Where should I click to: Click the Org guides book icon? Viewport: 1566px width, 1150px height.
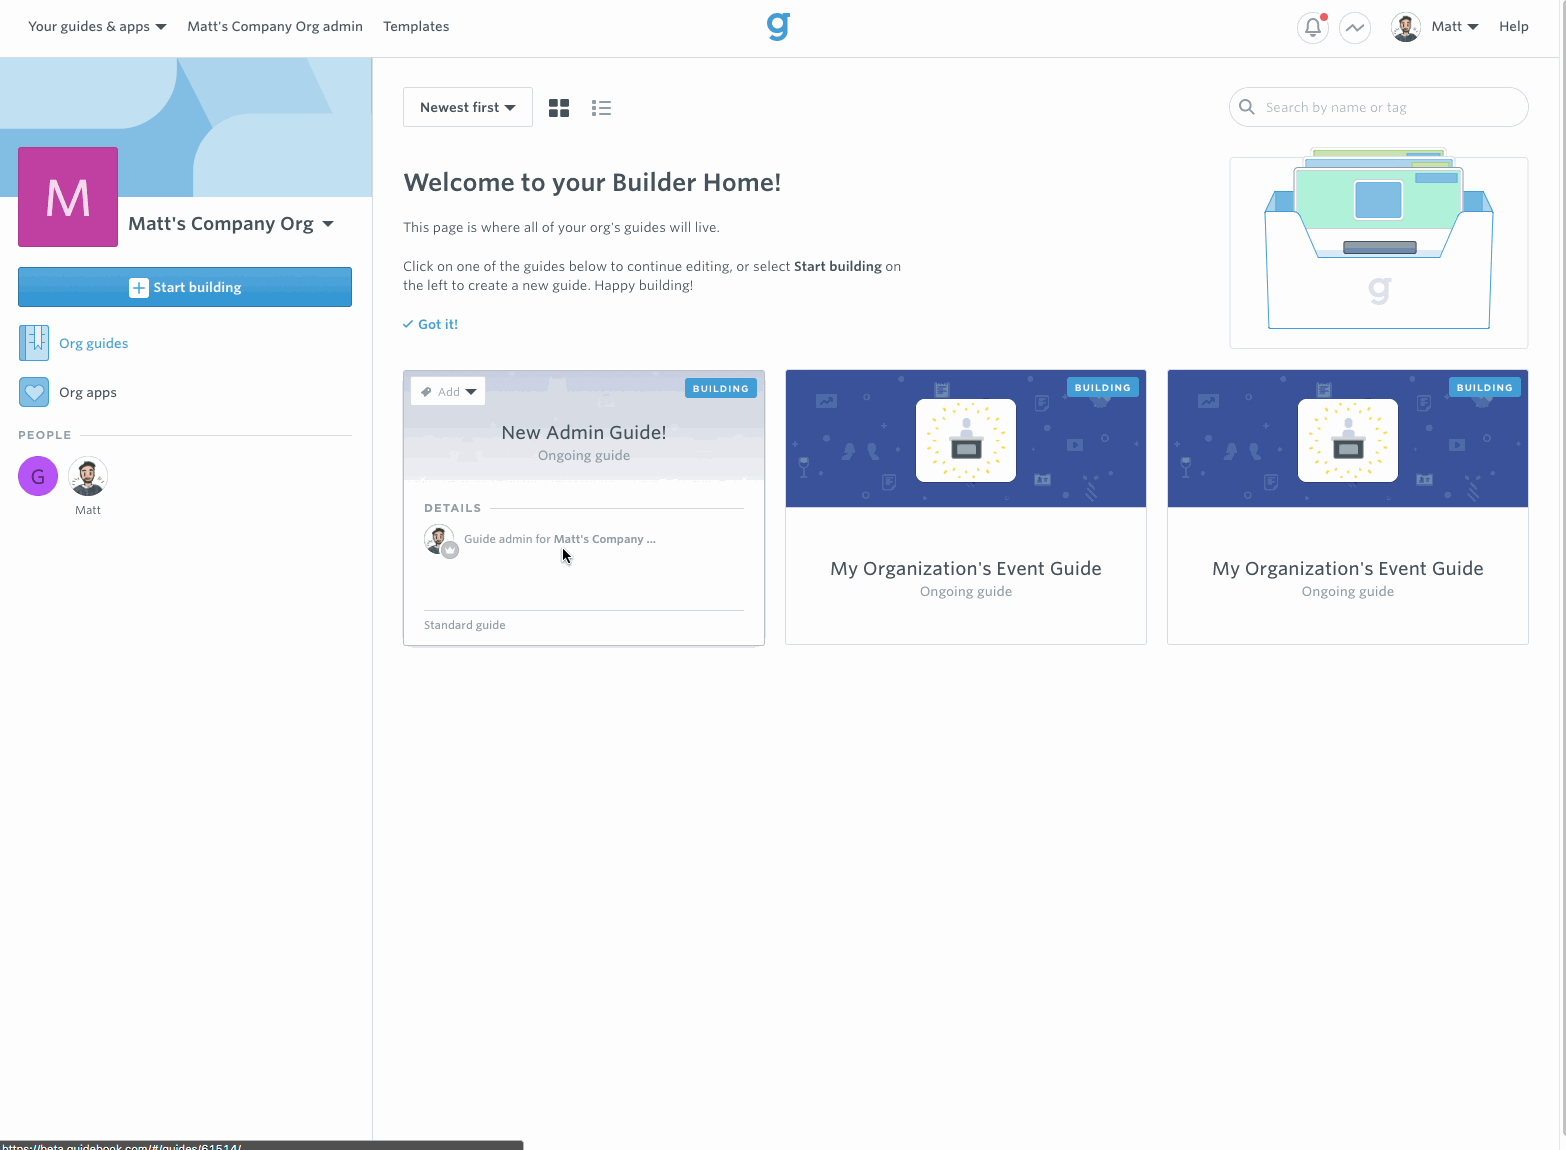pyautogui.click(x=34, y=343)
